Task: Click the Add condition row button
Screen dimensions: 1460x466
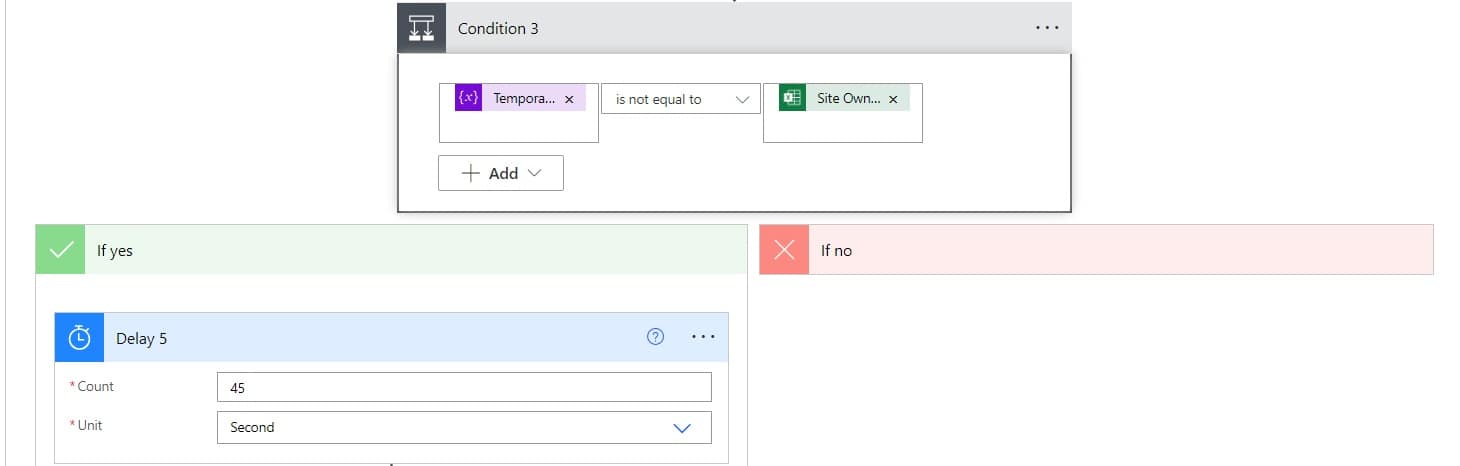Action: coord(501,173)
